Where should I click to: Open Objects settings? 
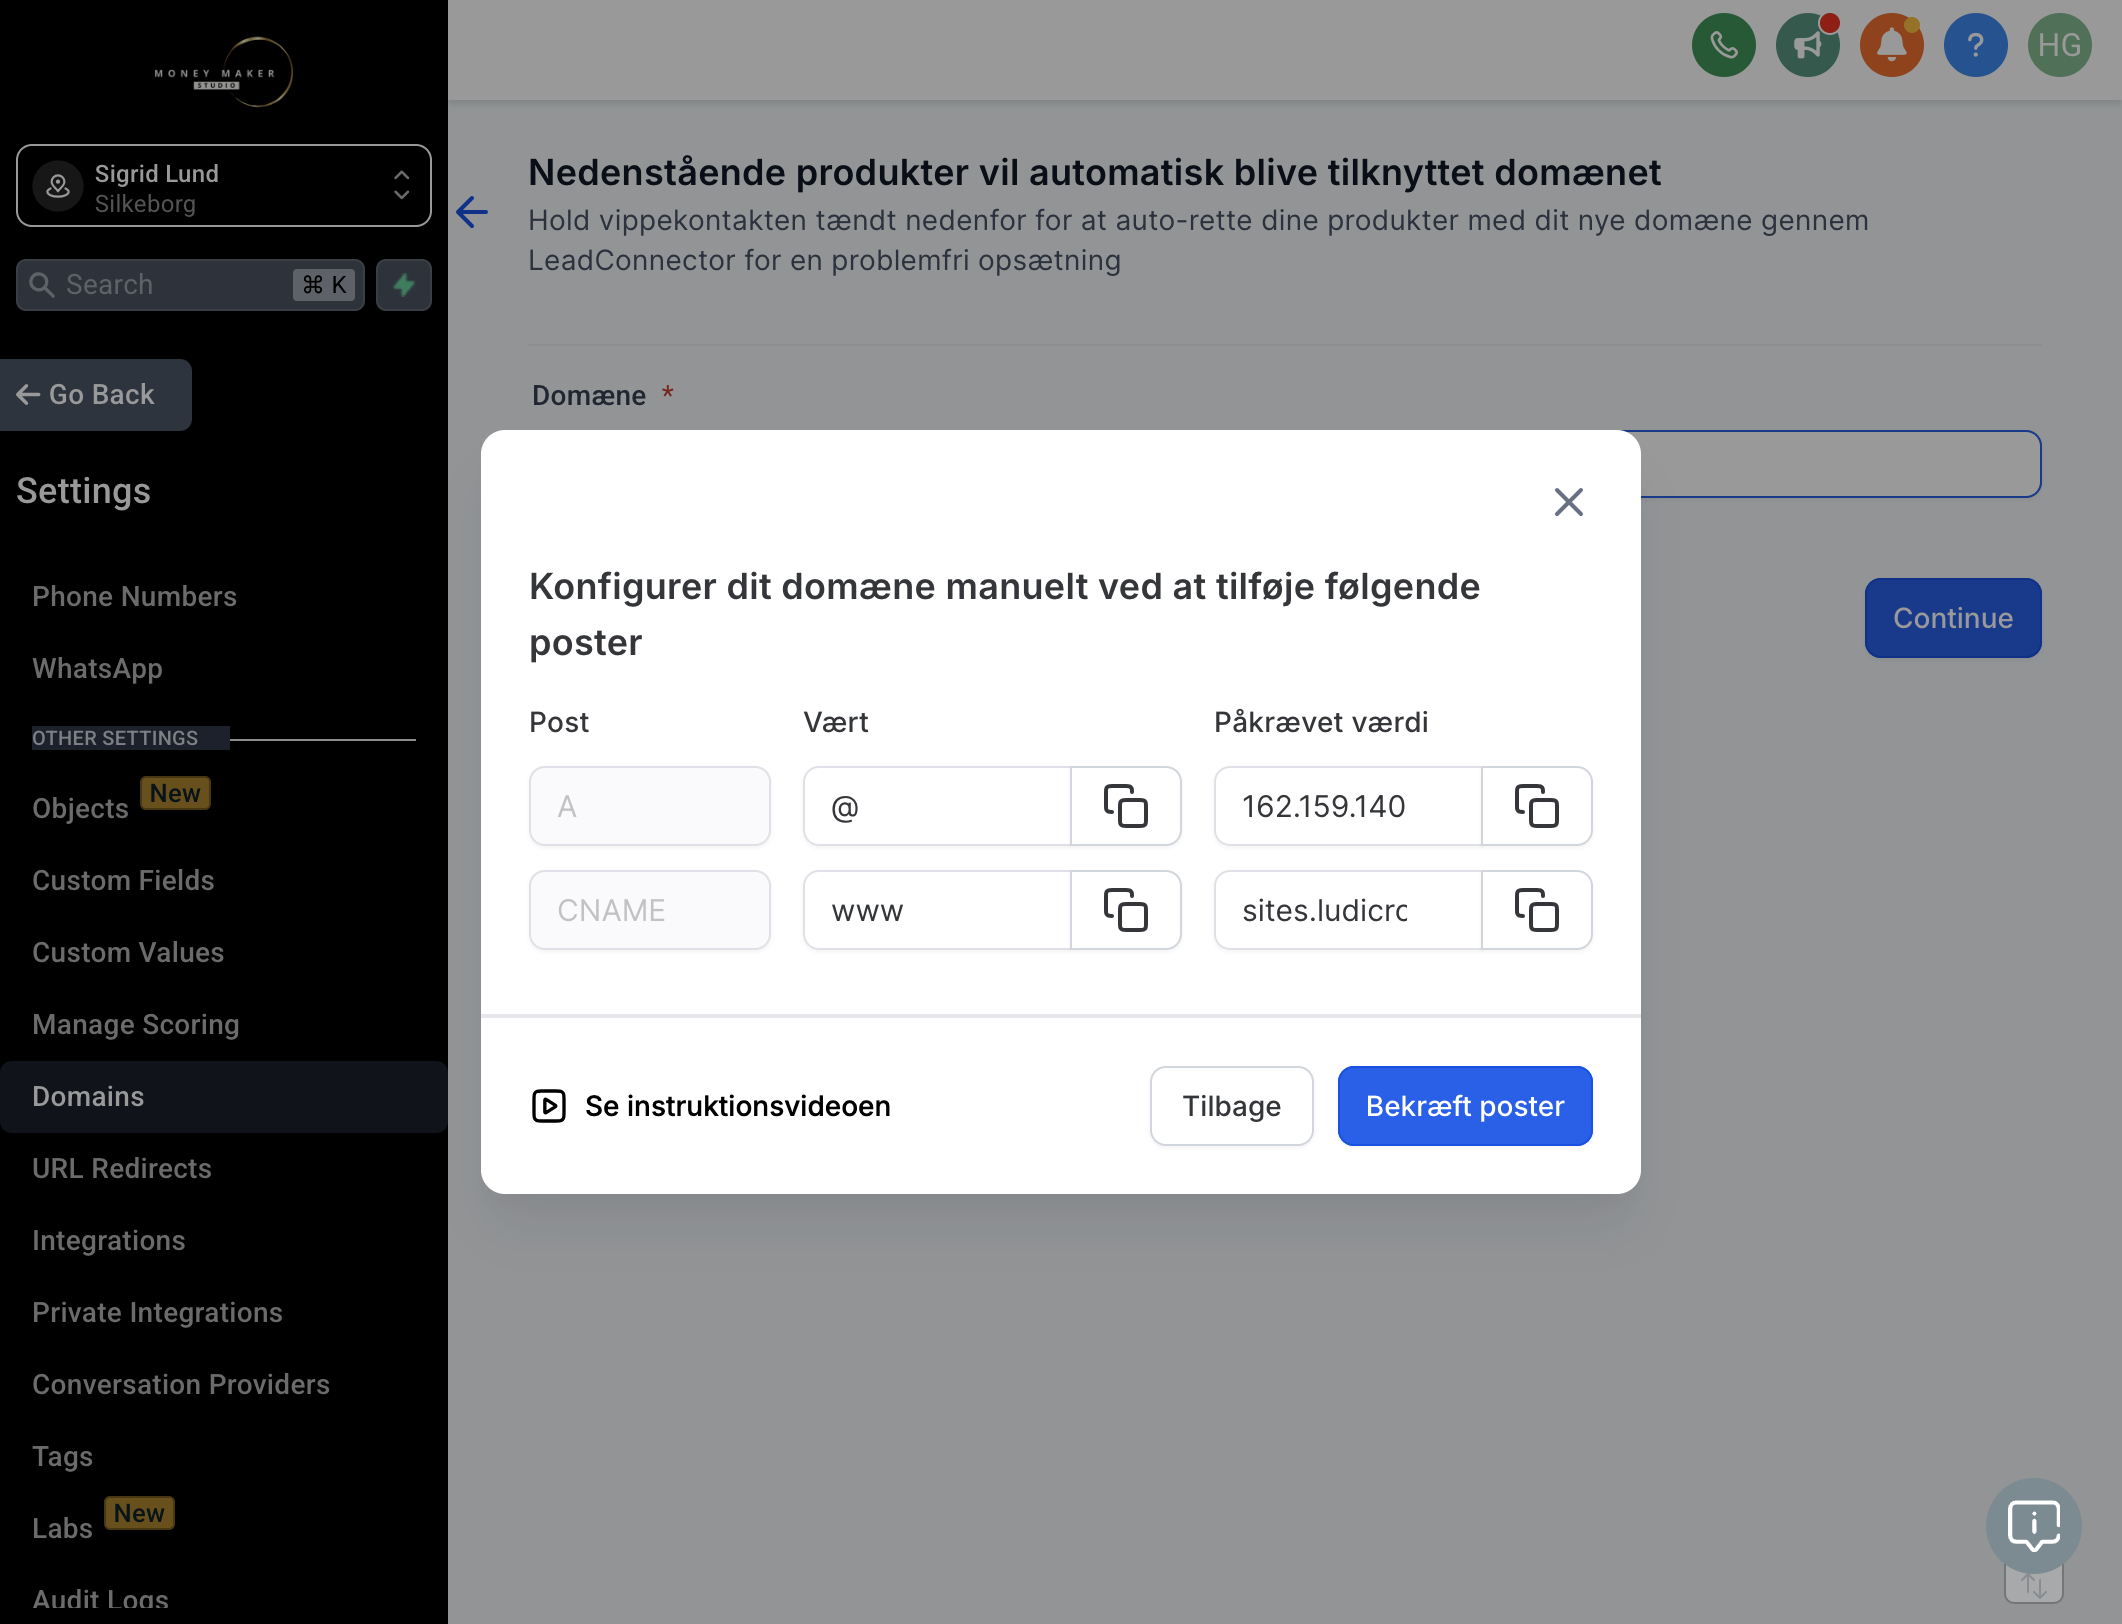[80, 808]
